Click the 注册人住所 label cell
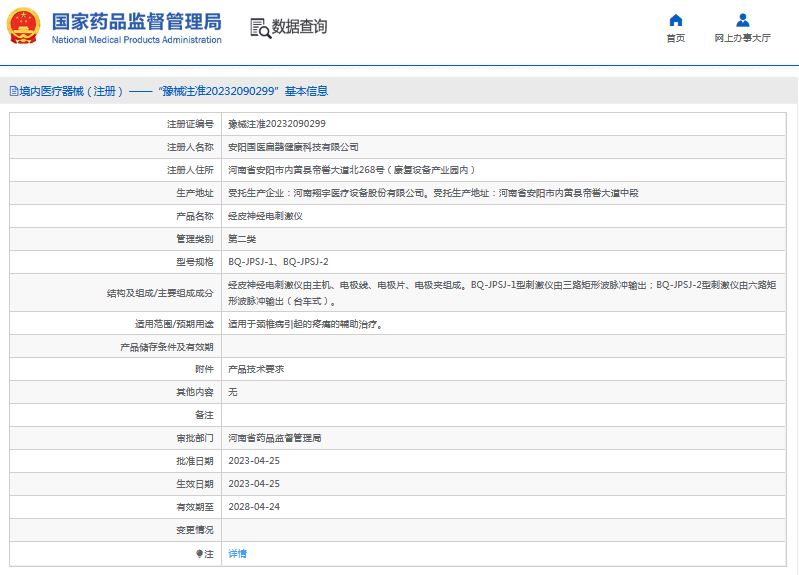 (116, 170)
